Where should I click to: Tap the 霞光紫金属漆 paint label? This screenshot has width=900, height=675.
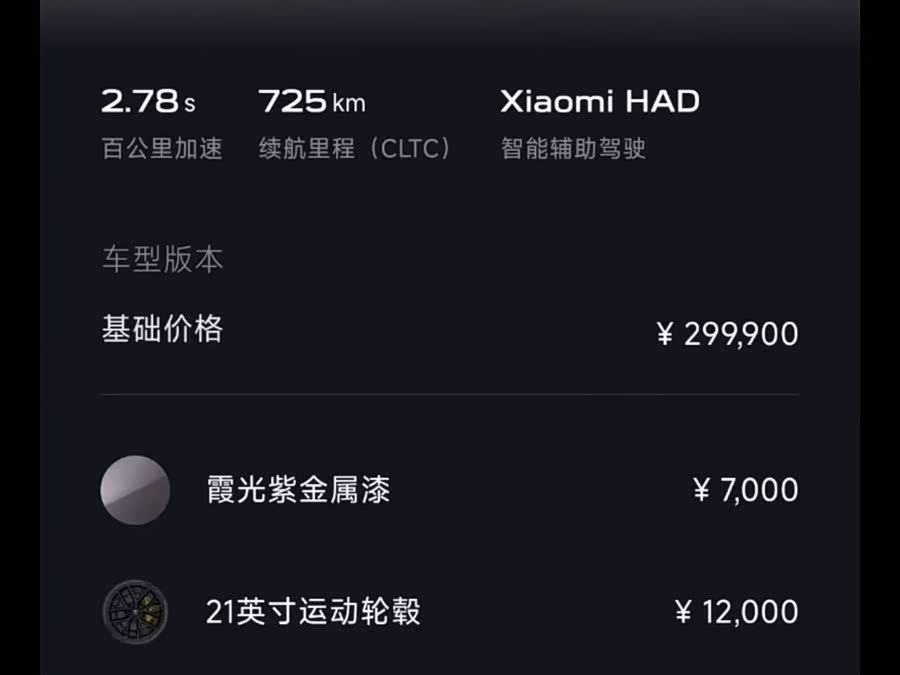coord(298,490)
